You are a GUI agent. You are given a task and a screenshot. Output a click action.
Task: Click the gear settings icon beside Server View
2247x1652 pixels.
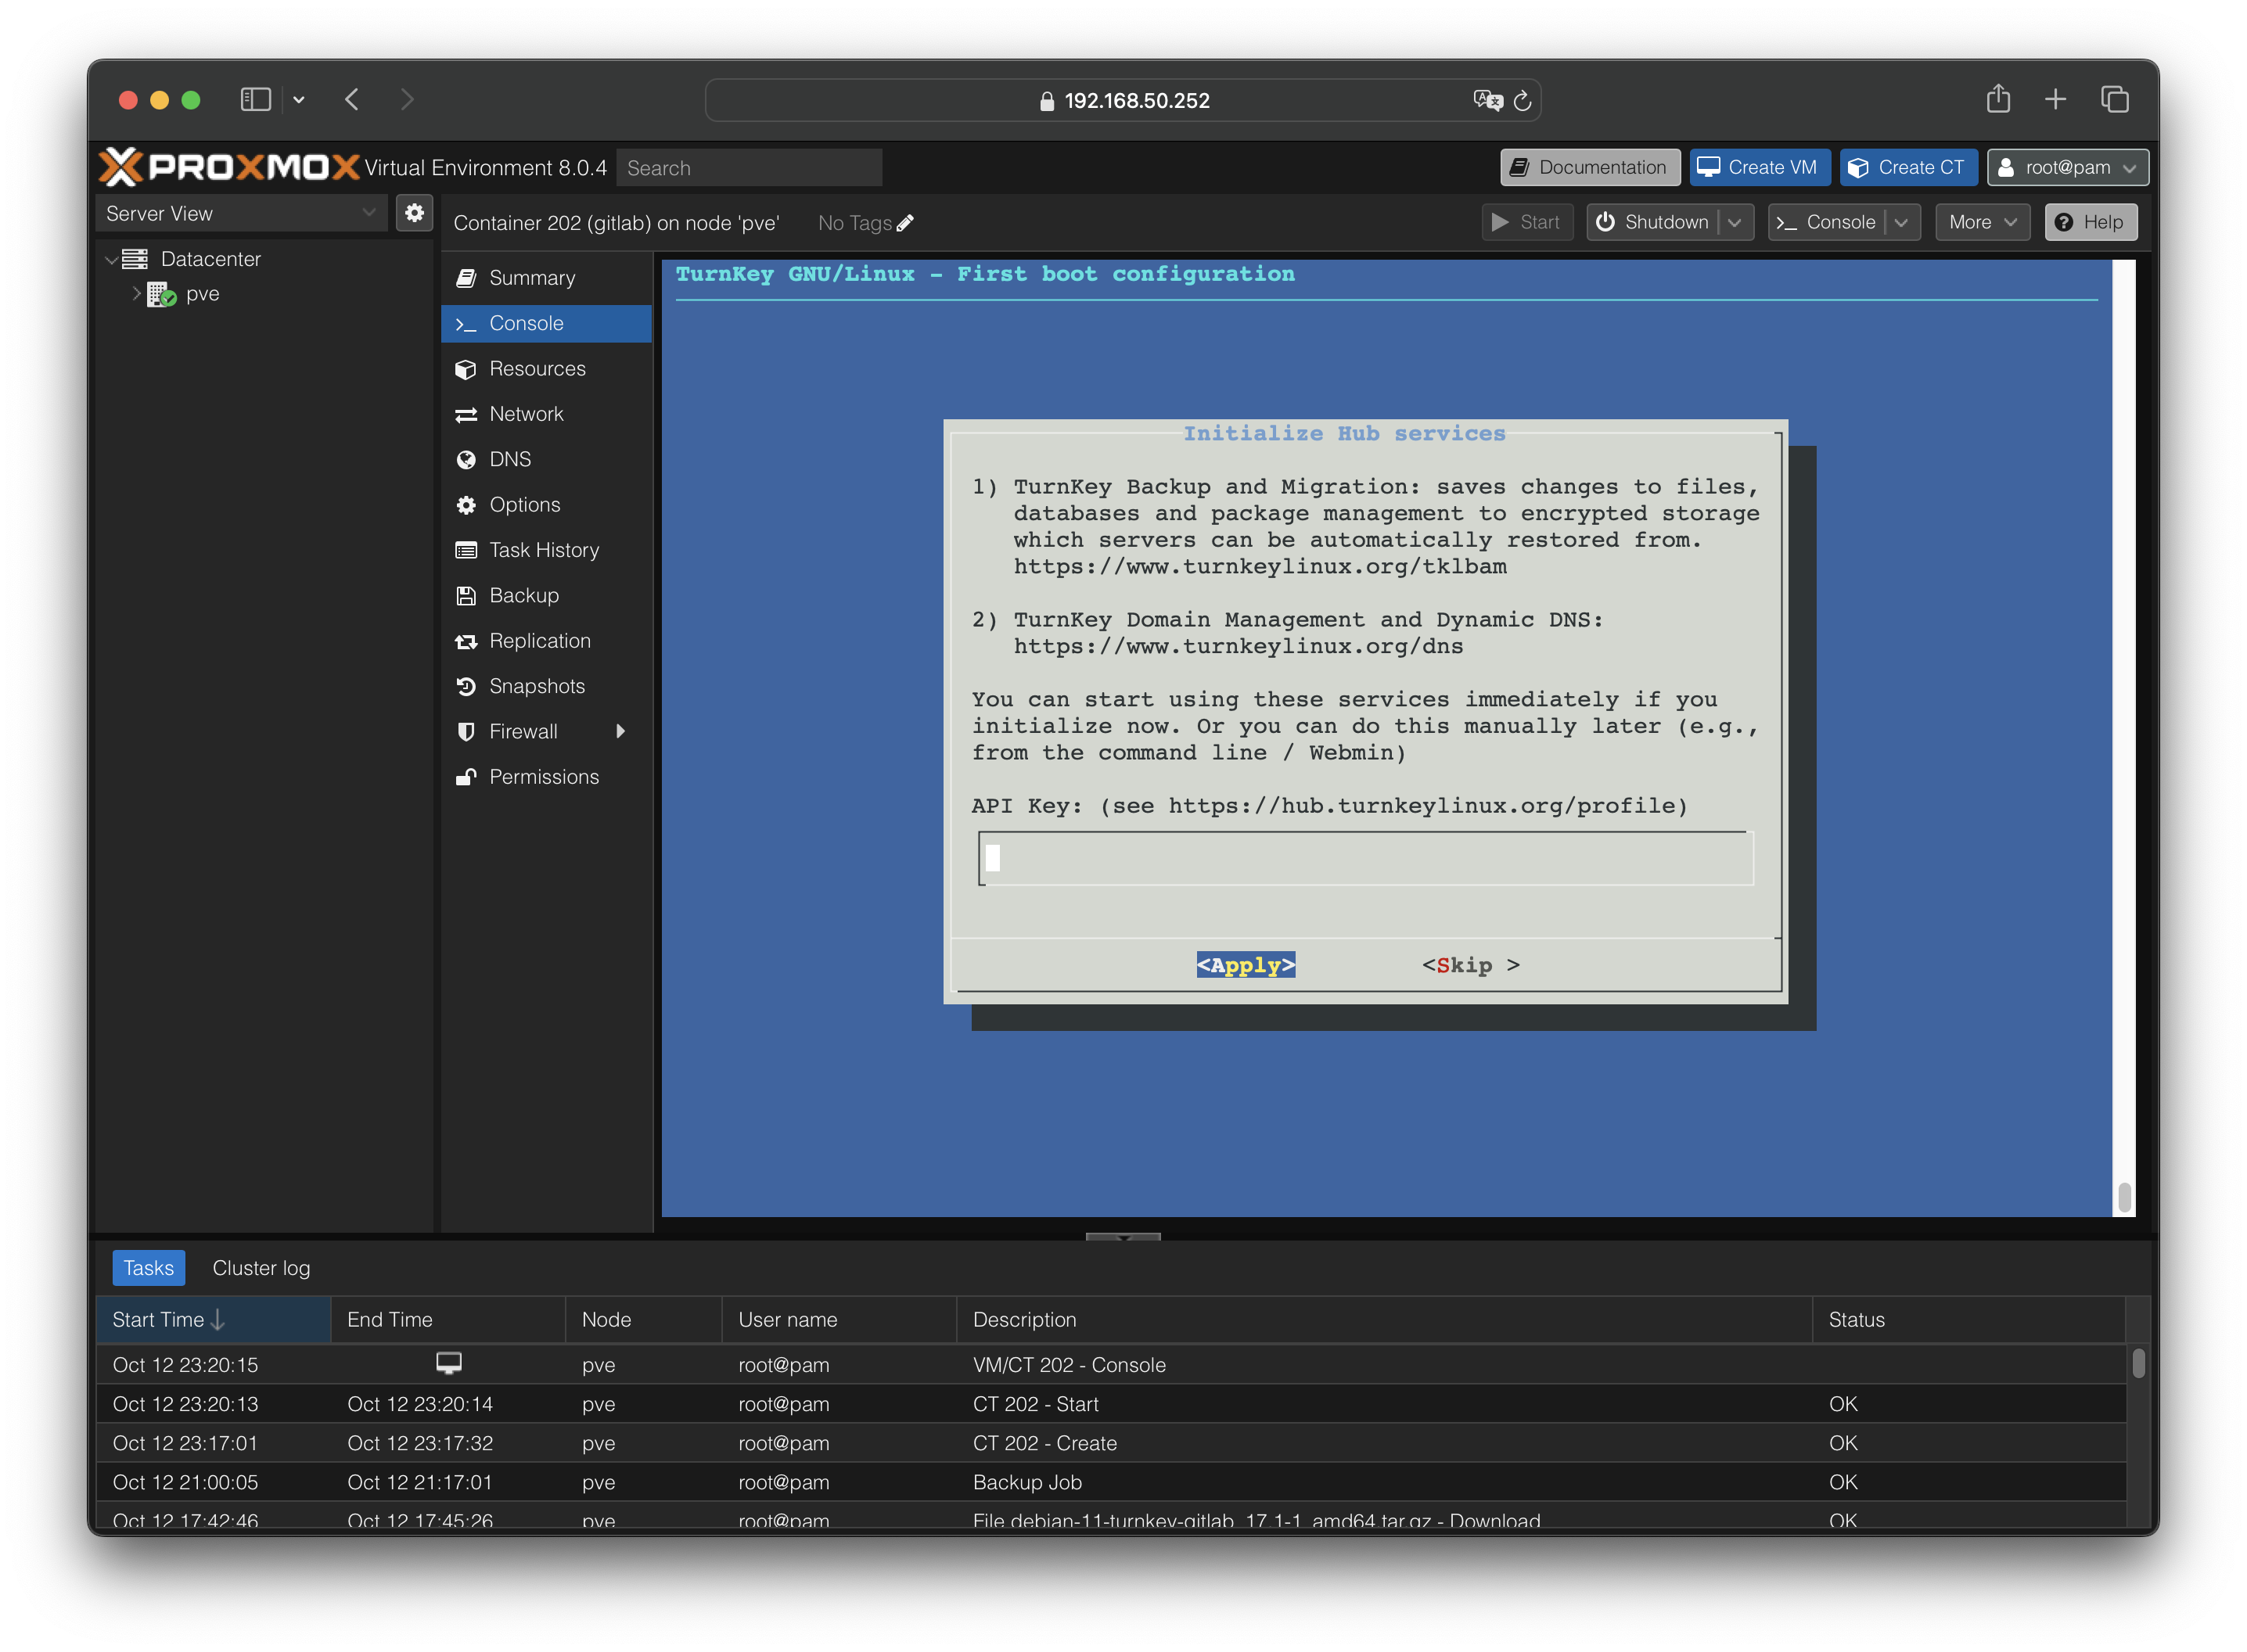[x=414, y=213]
